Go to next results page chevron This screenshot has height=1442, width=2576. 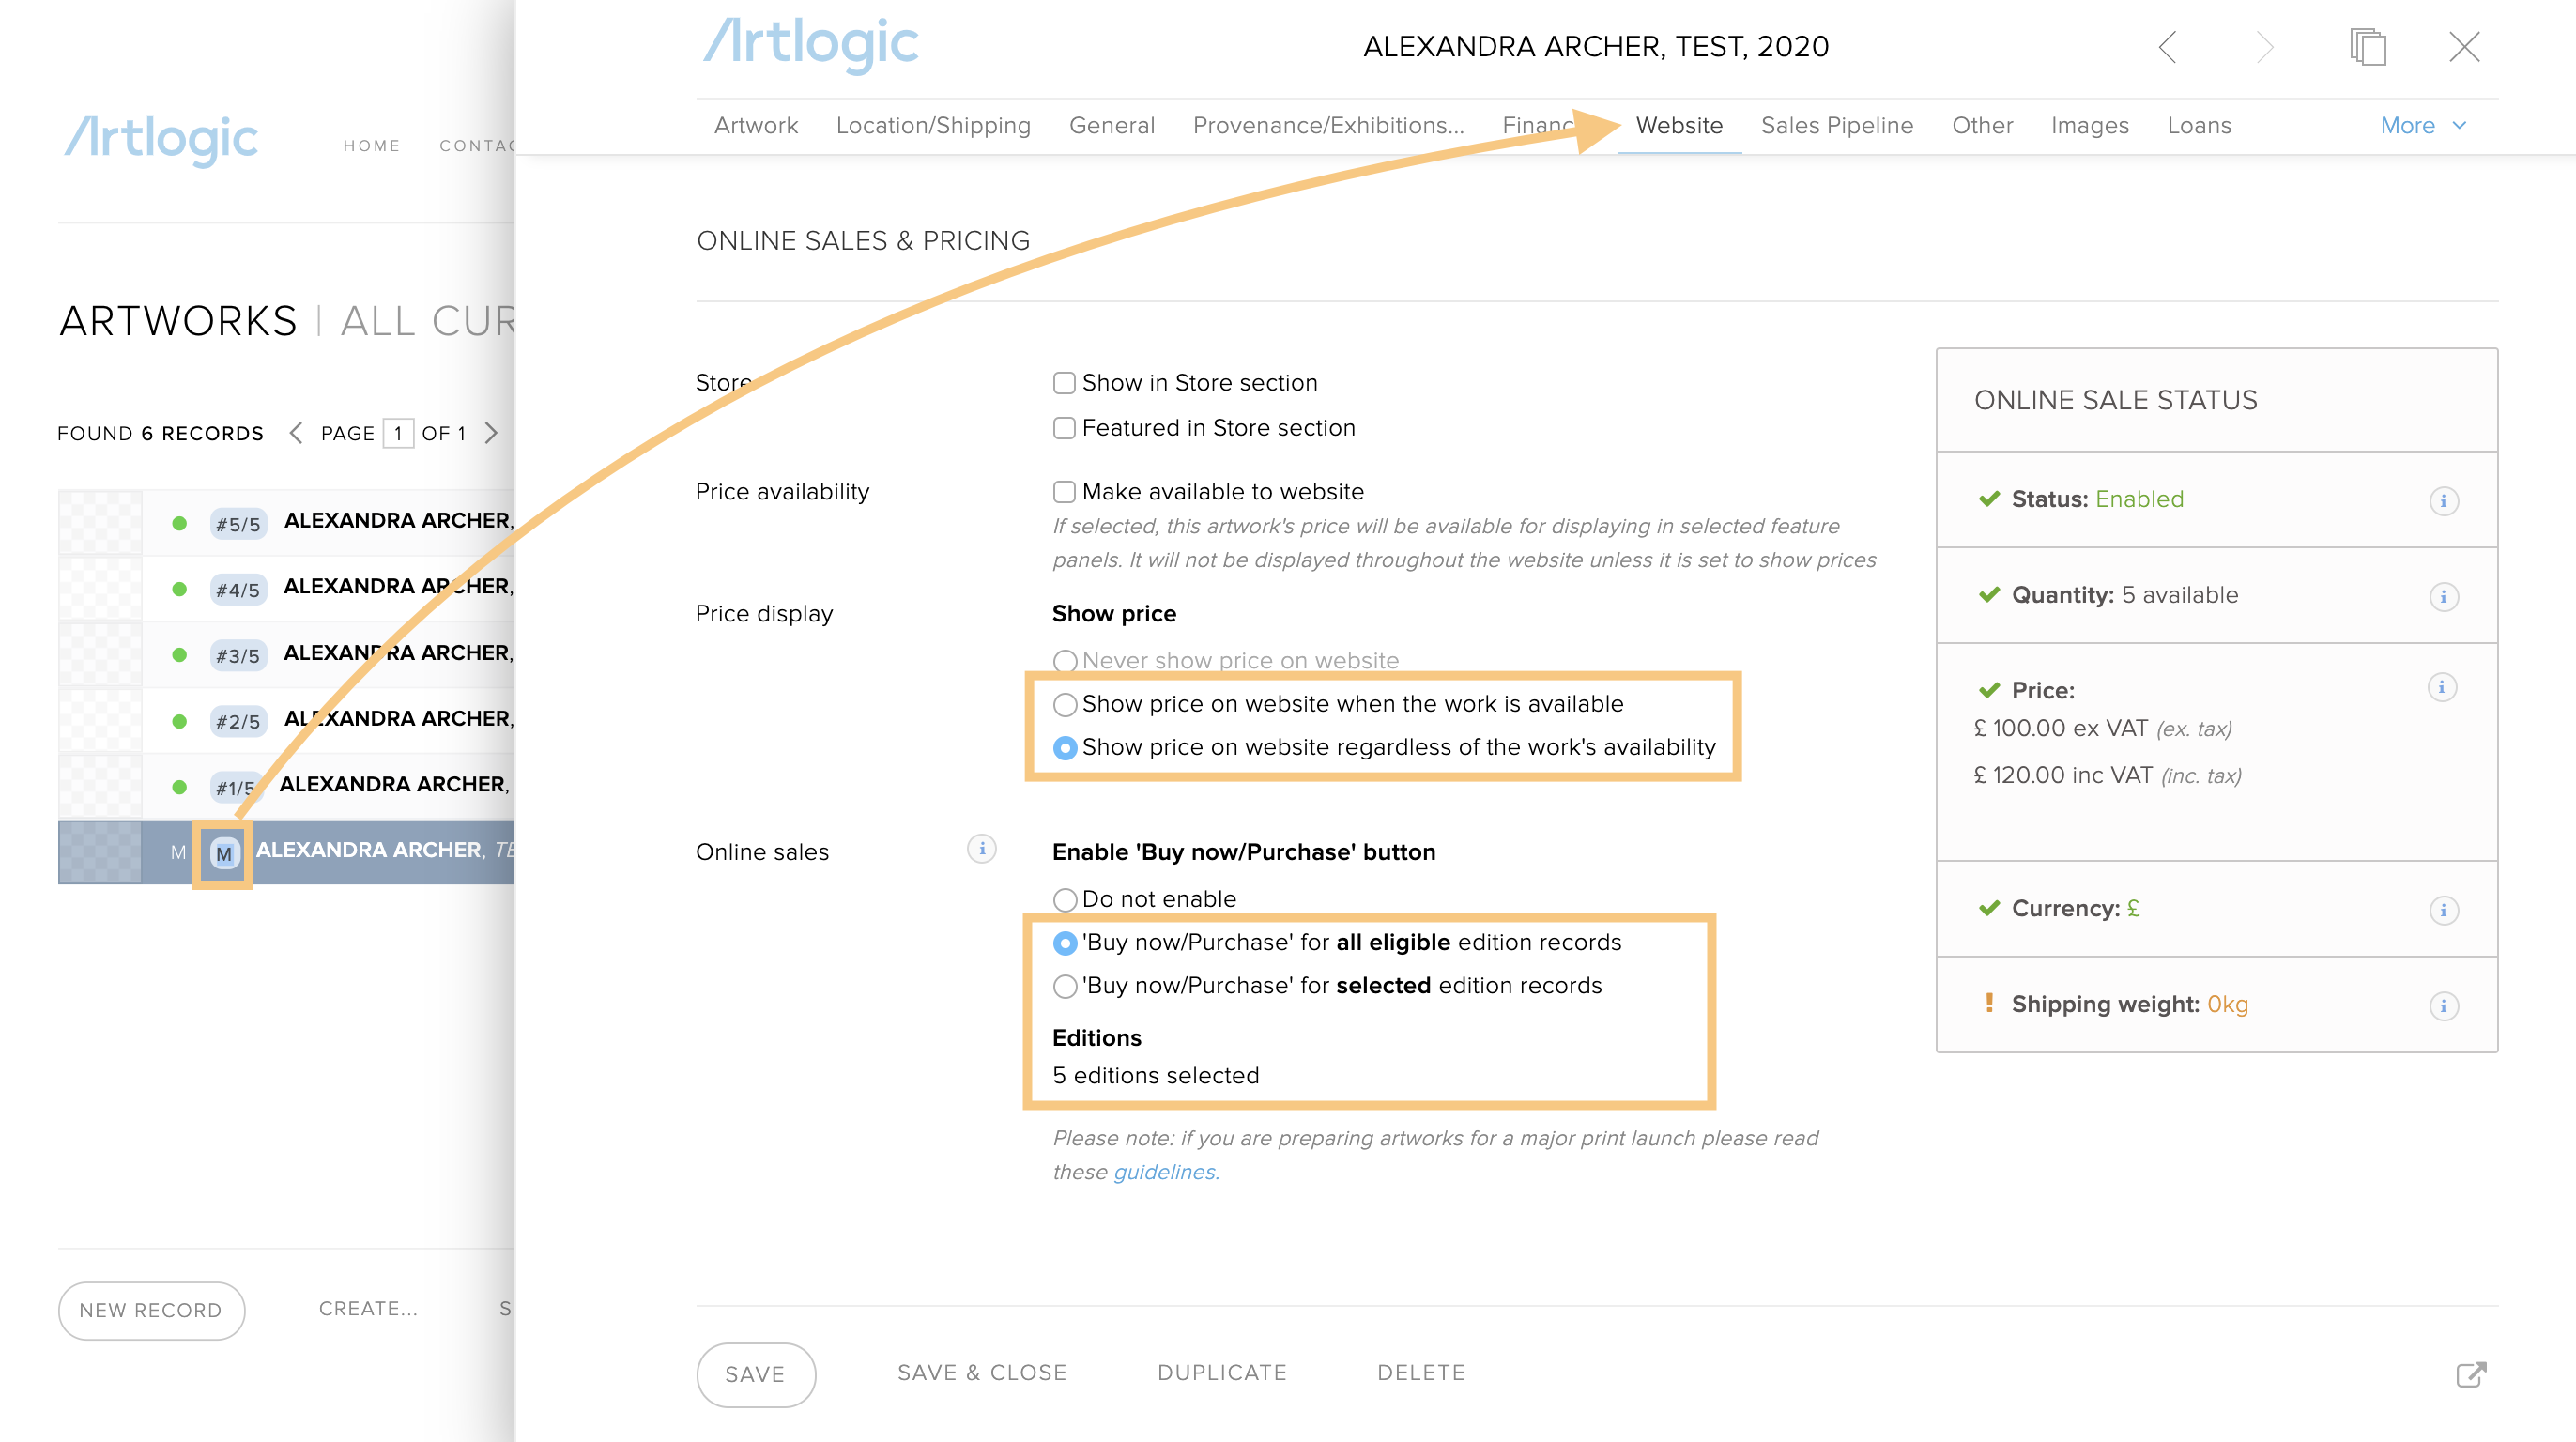click(491, 433)
